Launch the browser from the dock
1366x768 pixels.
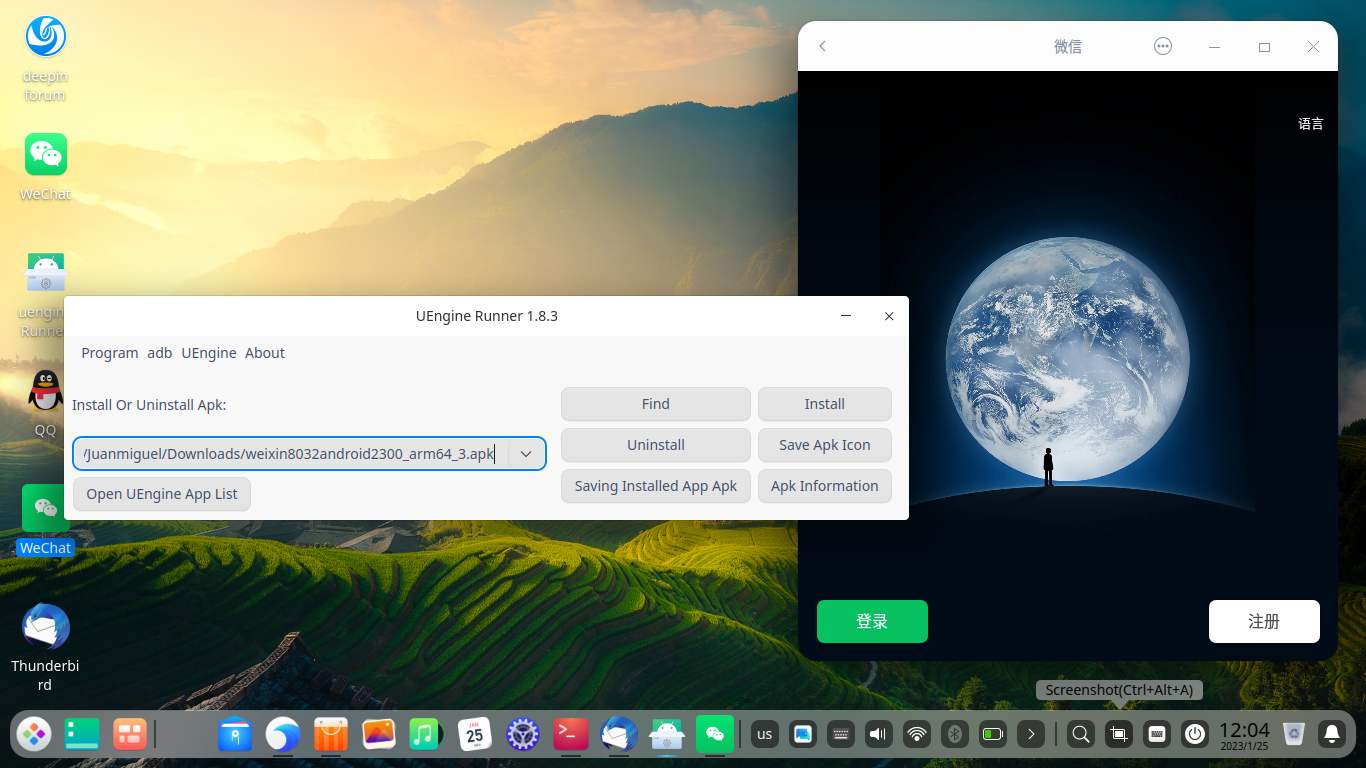[x=283, y=735]
